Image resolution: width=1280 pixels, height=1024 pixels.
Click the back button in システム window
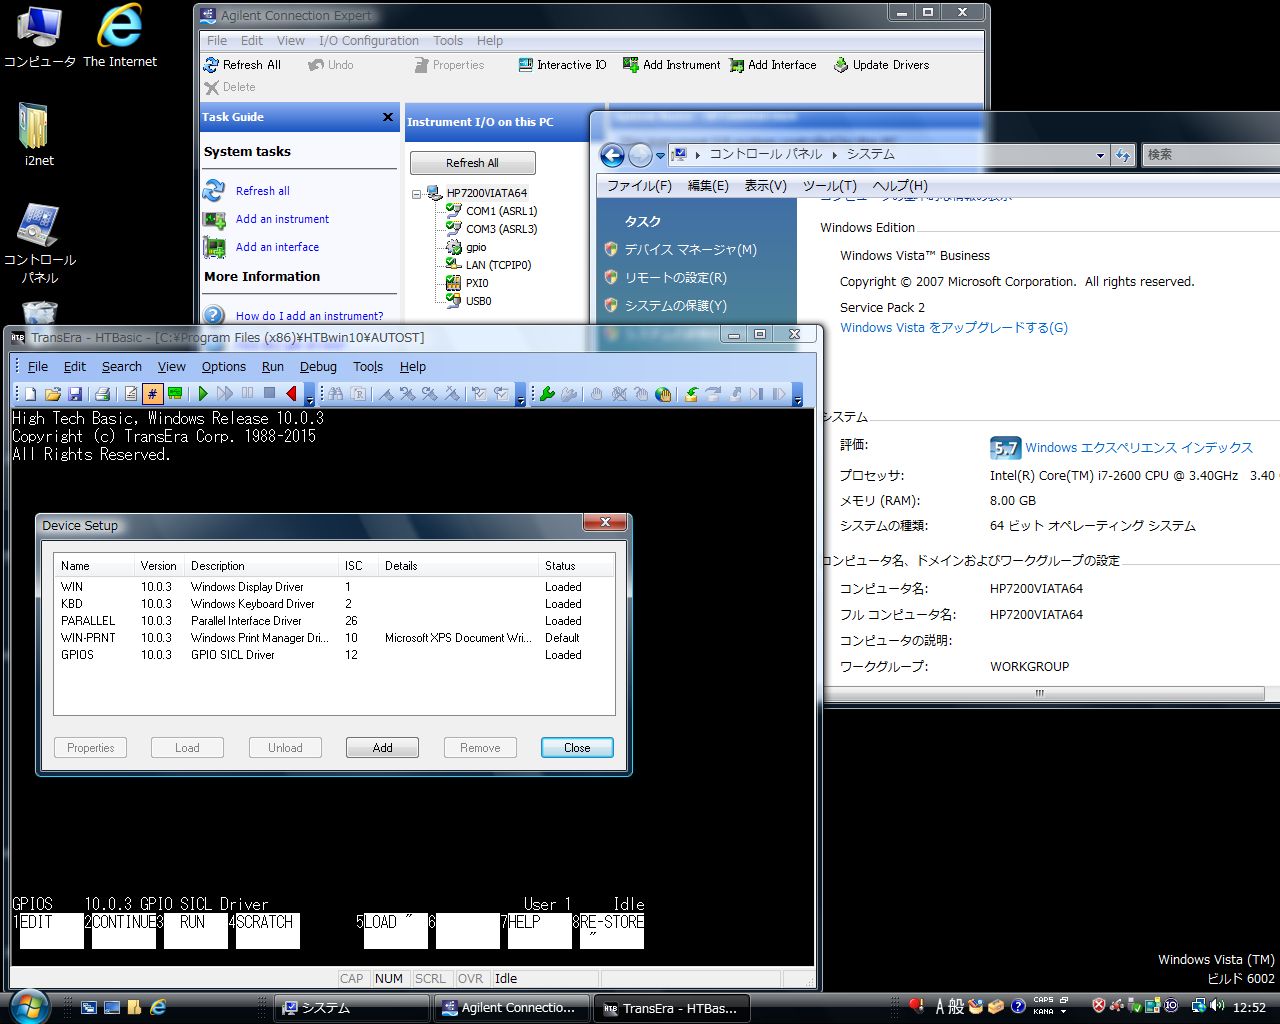612,155
